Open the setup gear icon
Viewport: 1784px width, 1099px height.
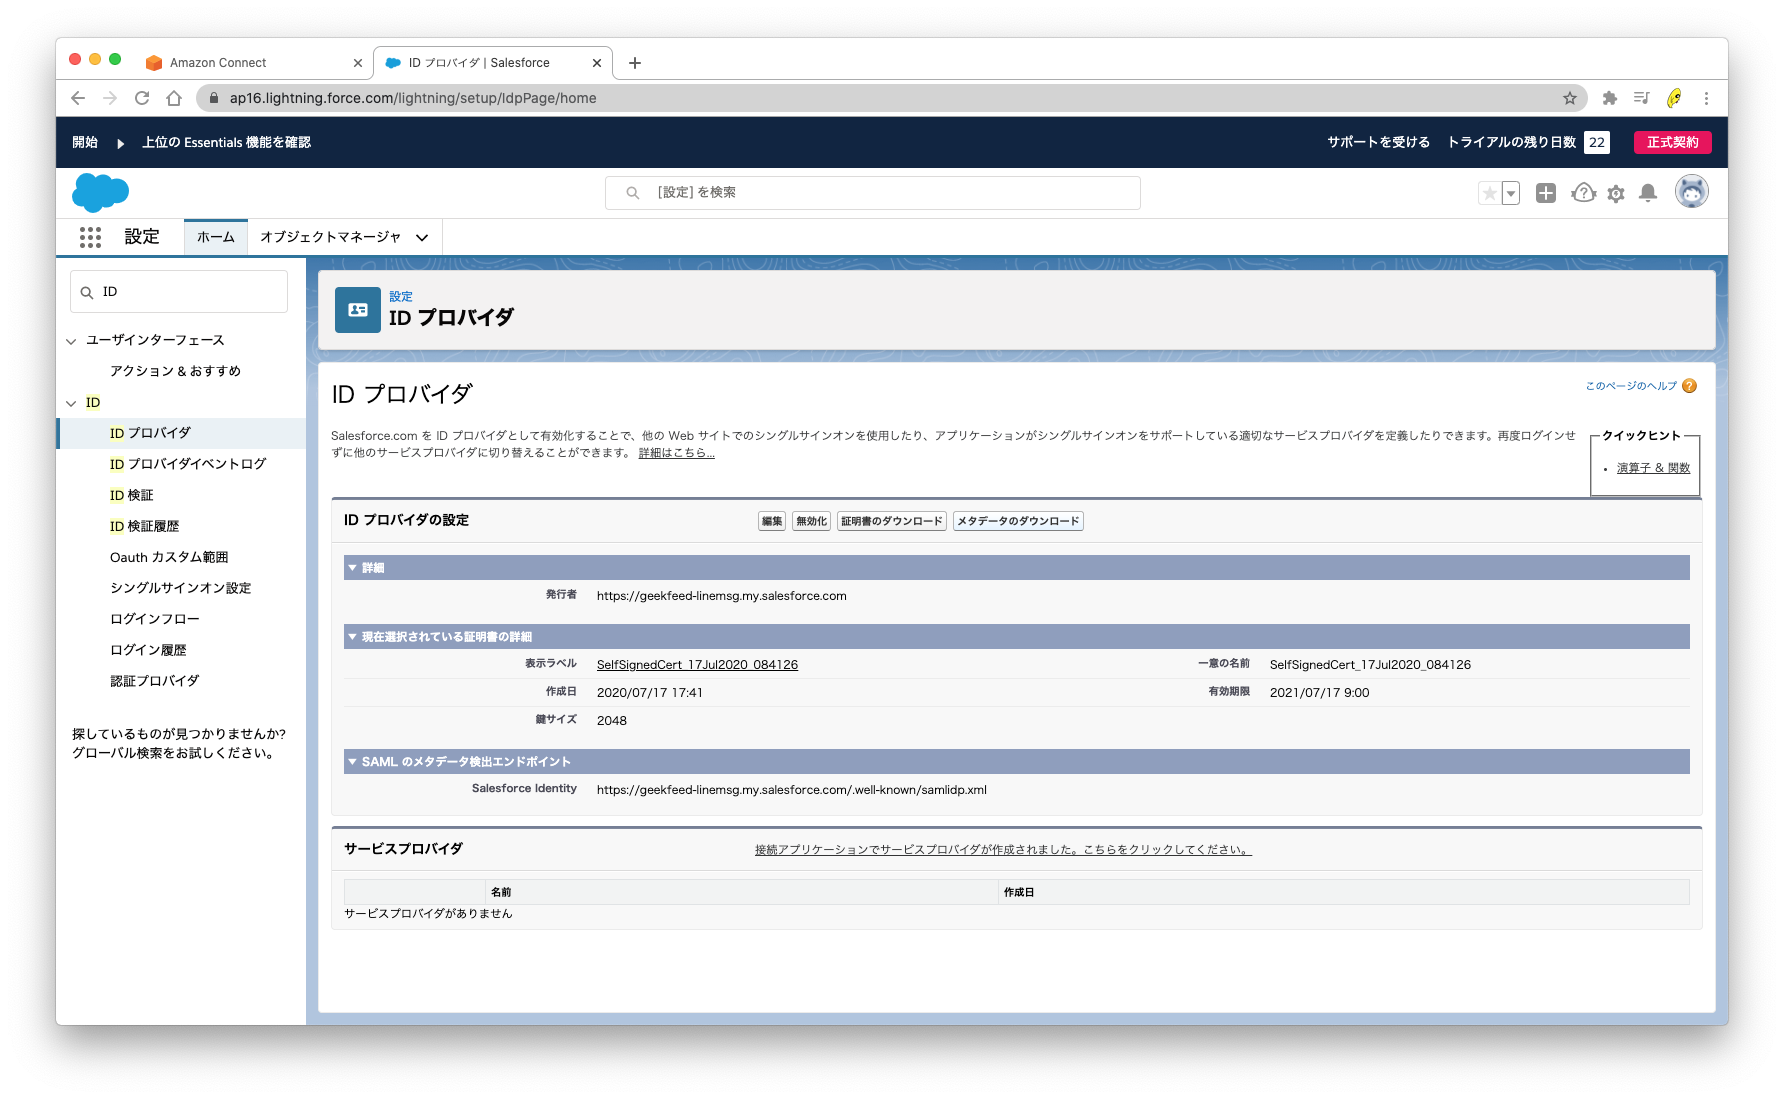[1616, 194]
